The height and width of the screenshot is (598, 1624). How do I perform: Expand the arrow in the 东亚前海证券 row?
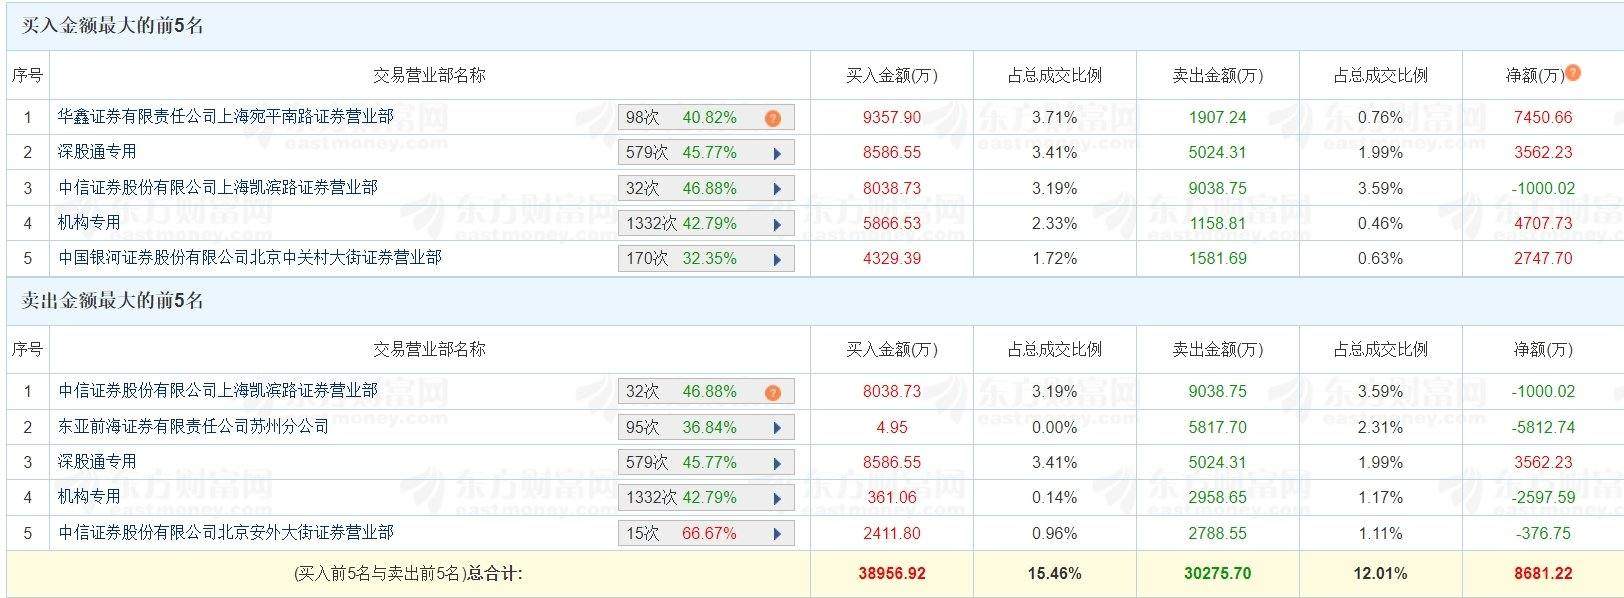click(x=777, y=428)
